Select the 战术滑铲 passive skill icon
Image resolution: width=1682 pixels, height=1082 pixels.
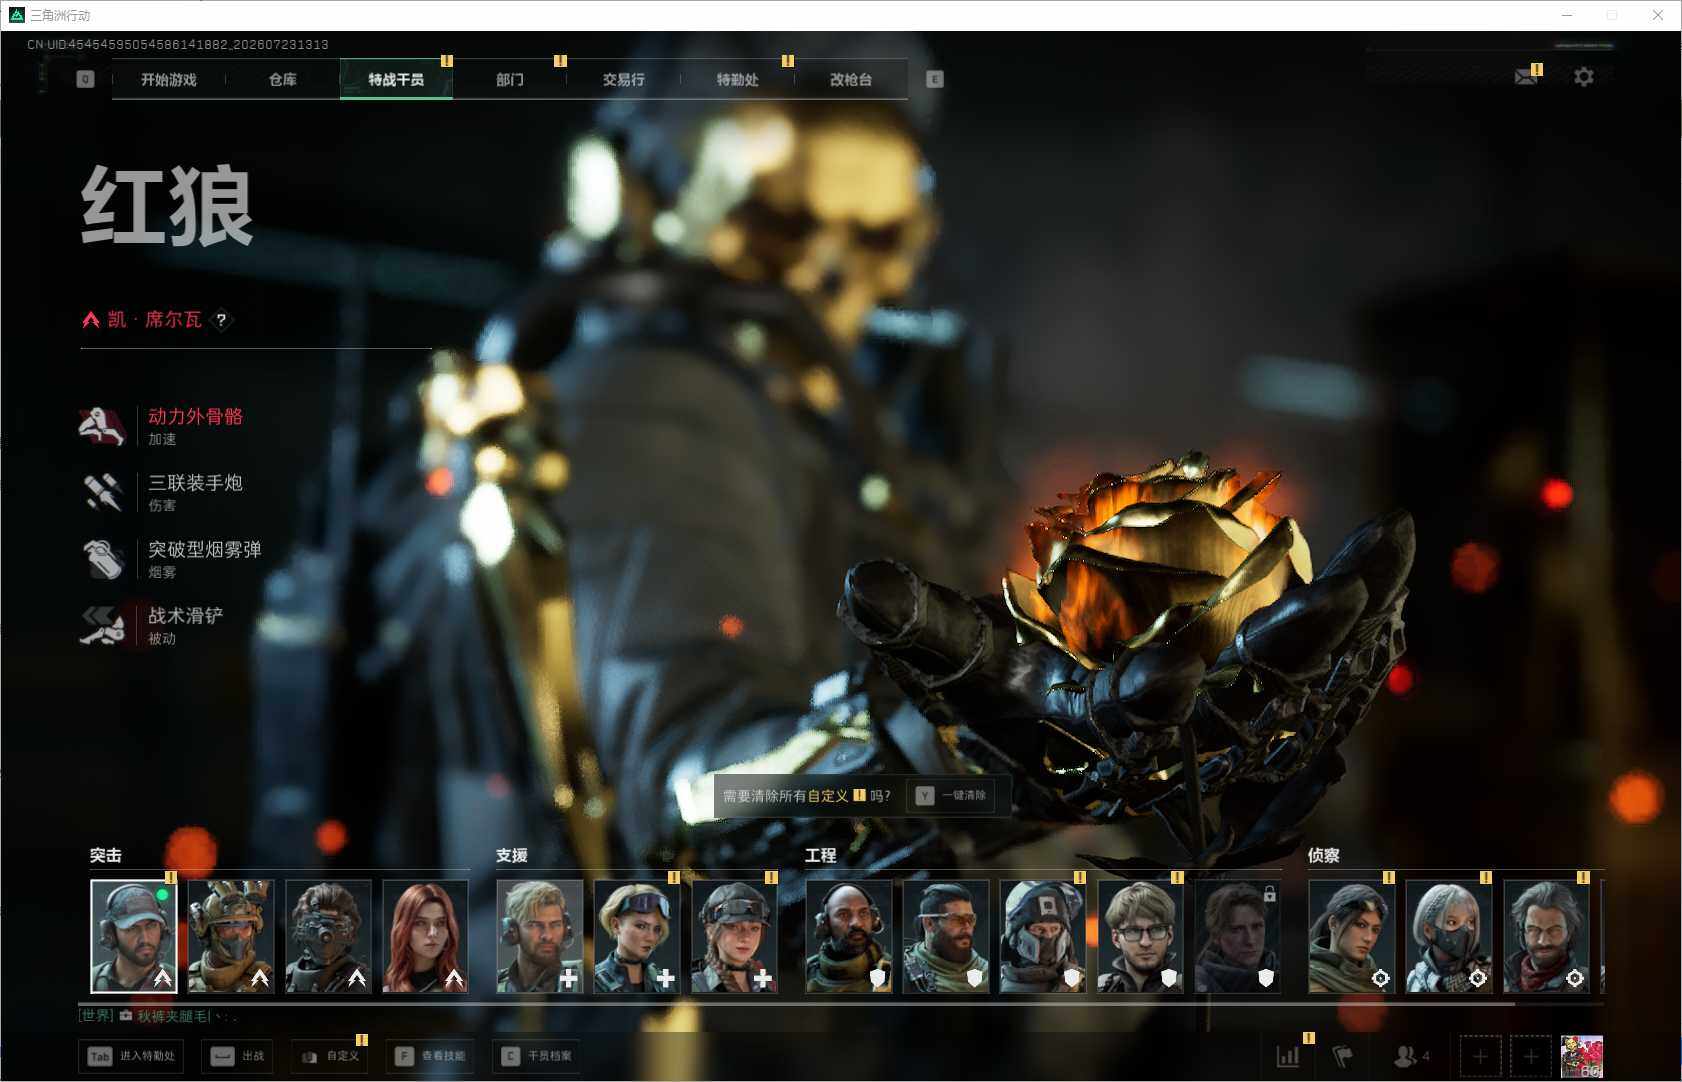click(102, 625)
